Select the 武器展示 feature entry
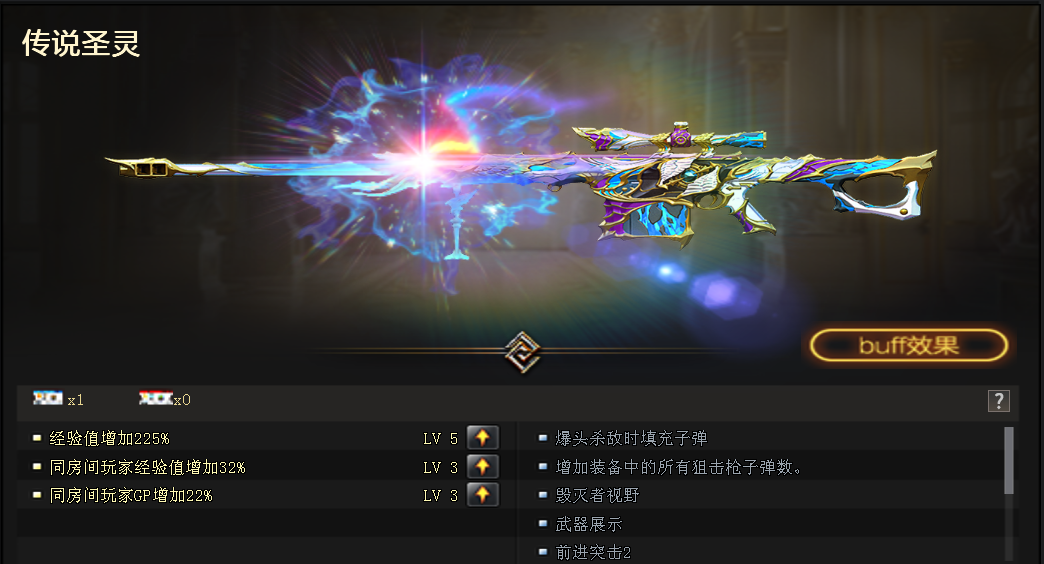This screenshot has height=564, width=1044. click(x=589, y=524)
